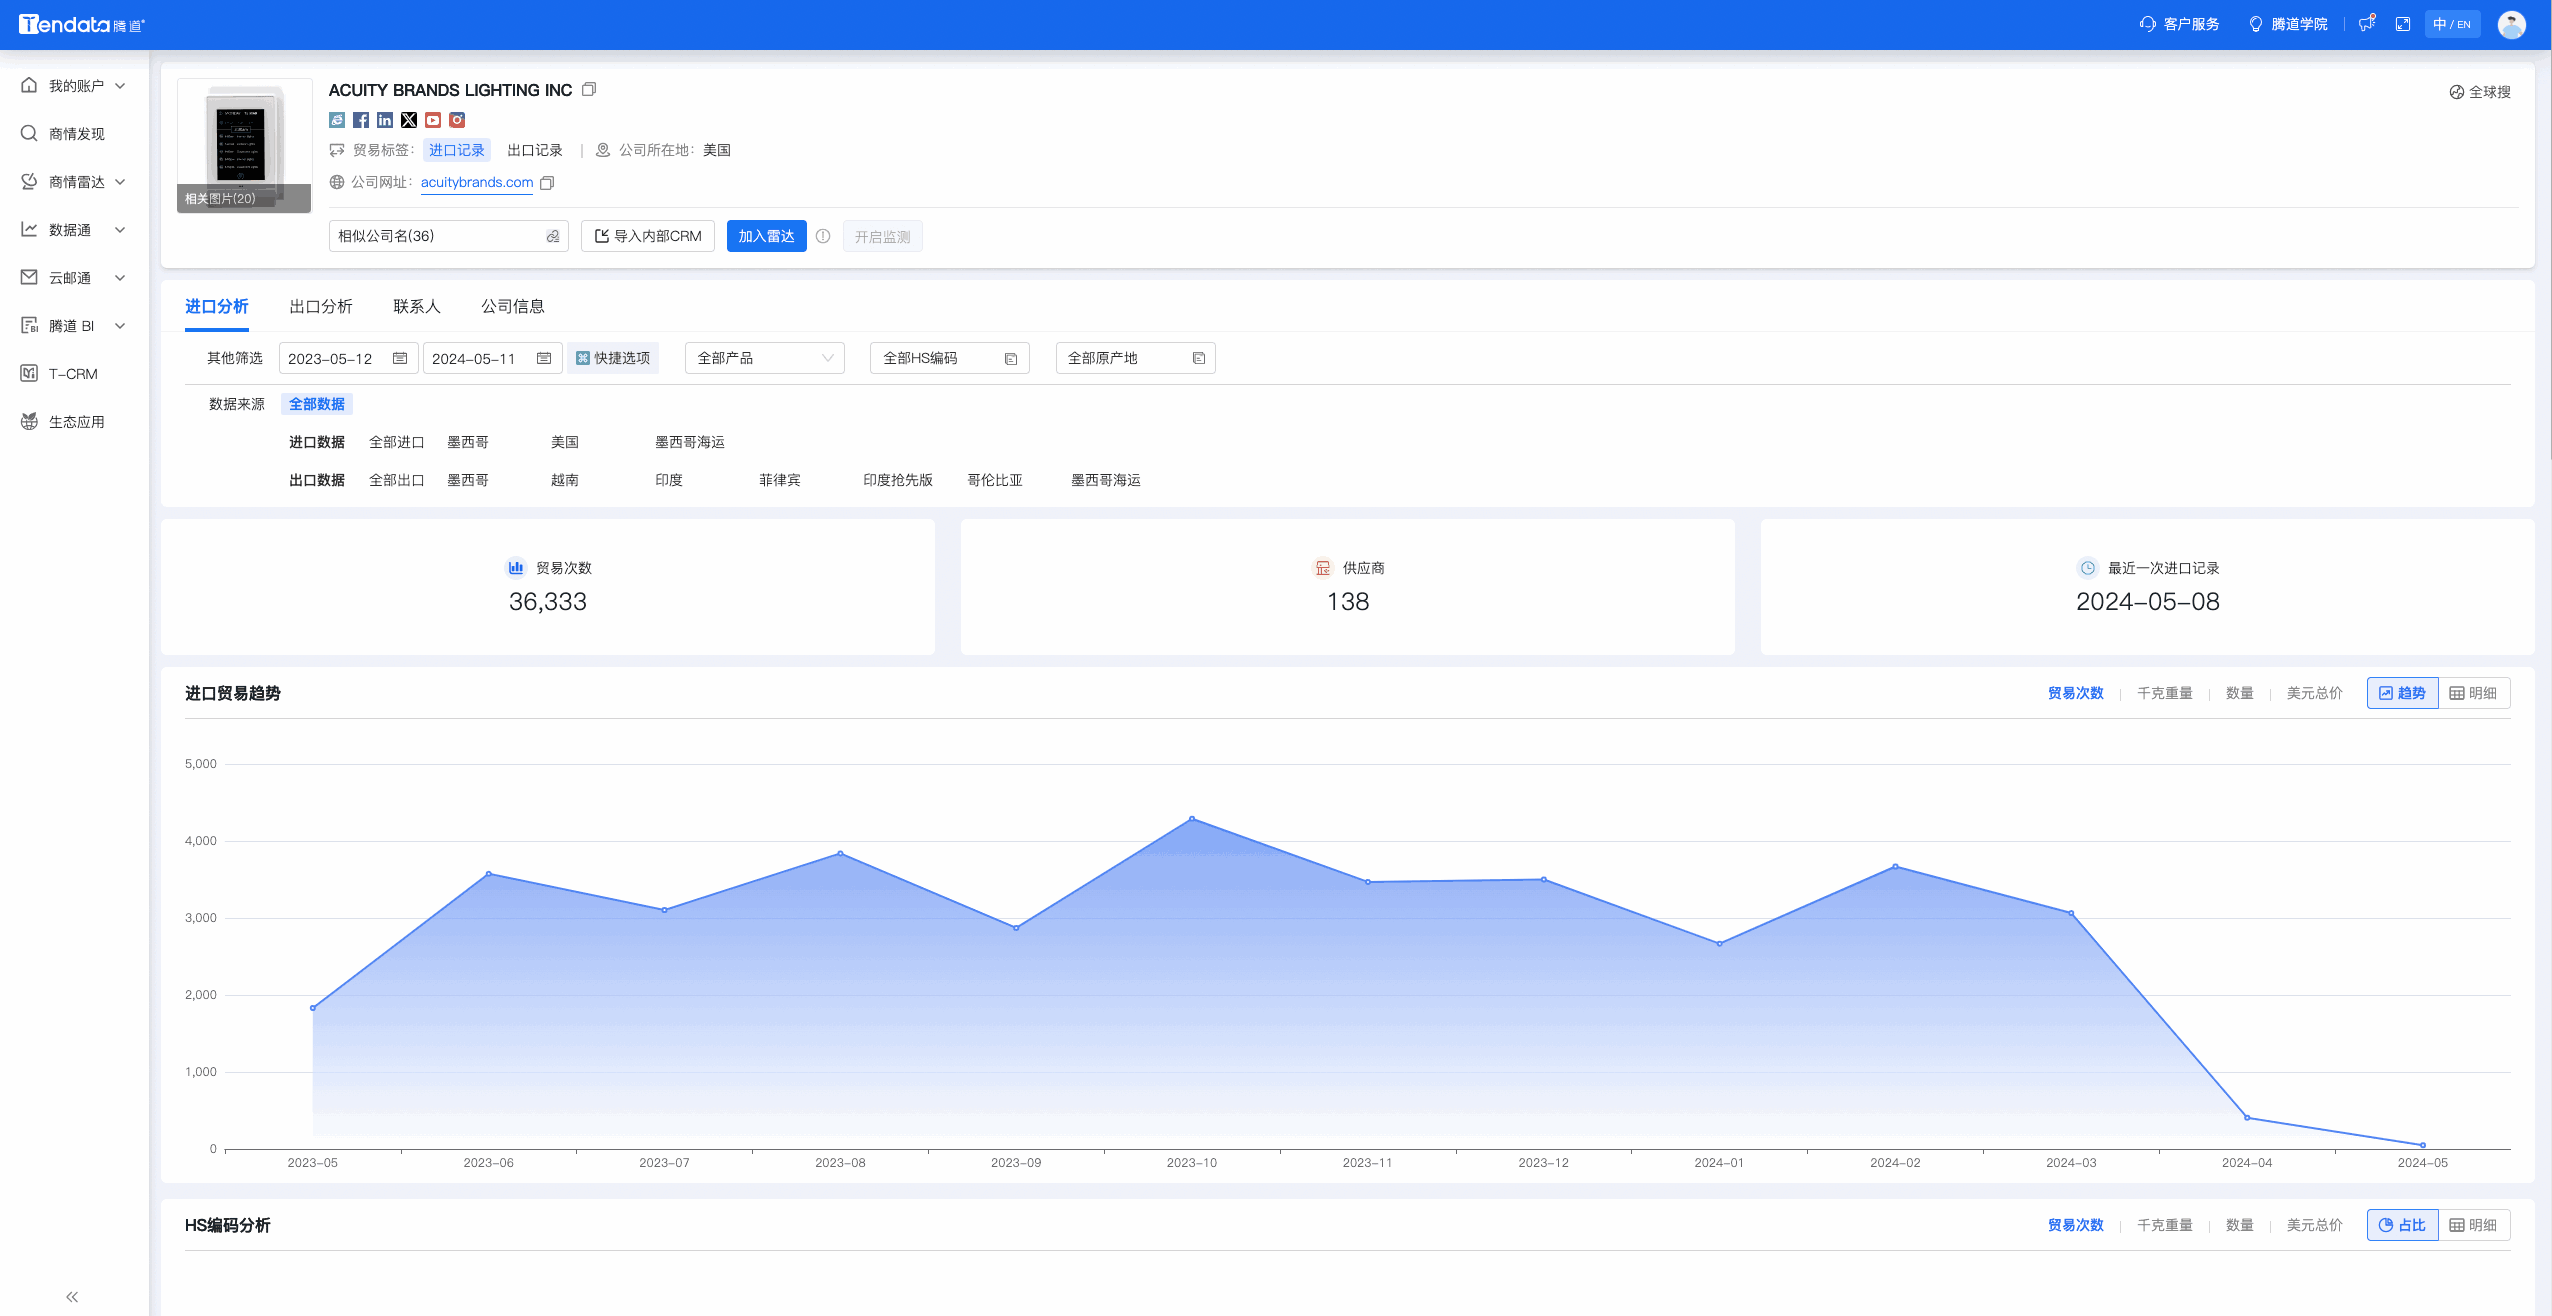This screenshot has height=1316, width=2552.
Task: Switch import trend chart to 明细 view
Action: [2474, 693]
